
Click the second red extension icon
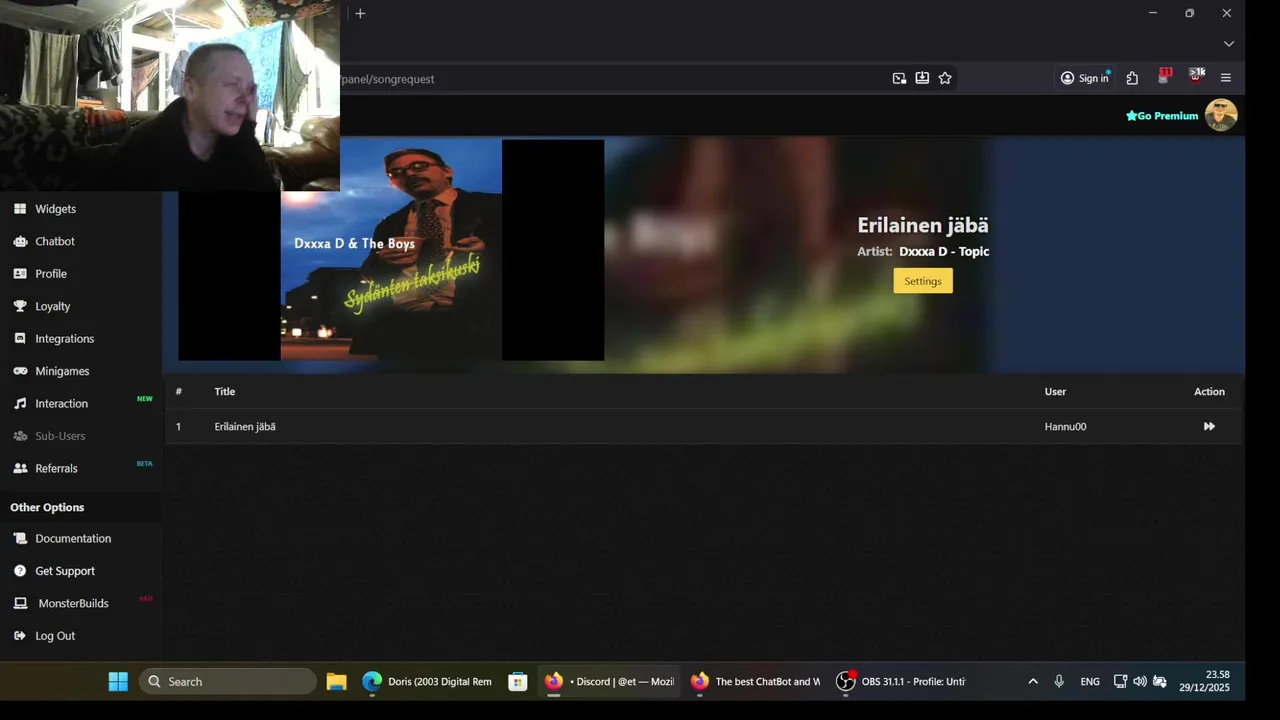(1196, 76)
